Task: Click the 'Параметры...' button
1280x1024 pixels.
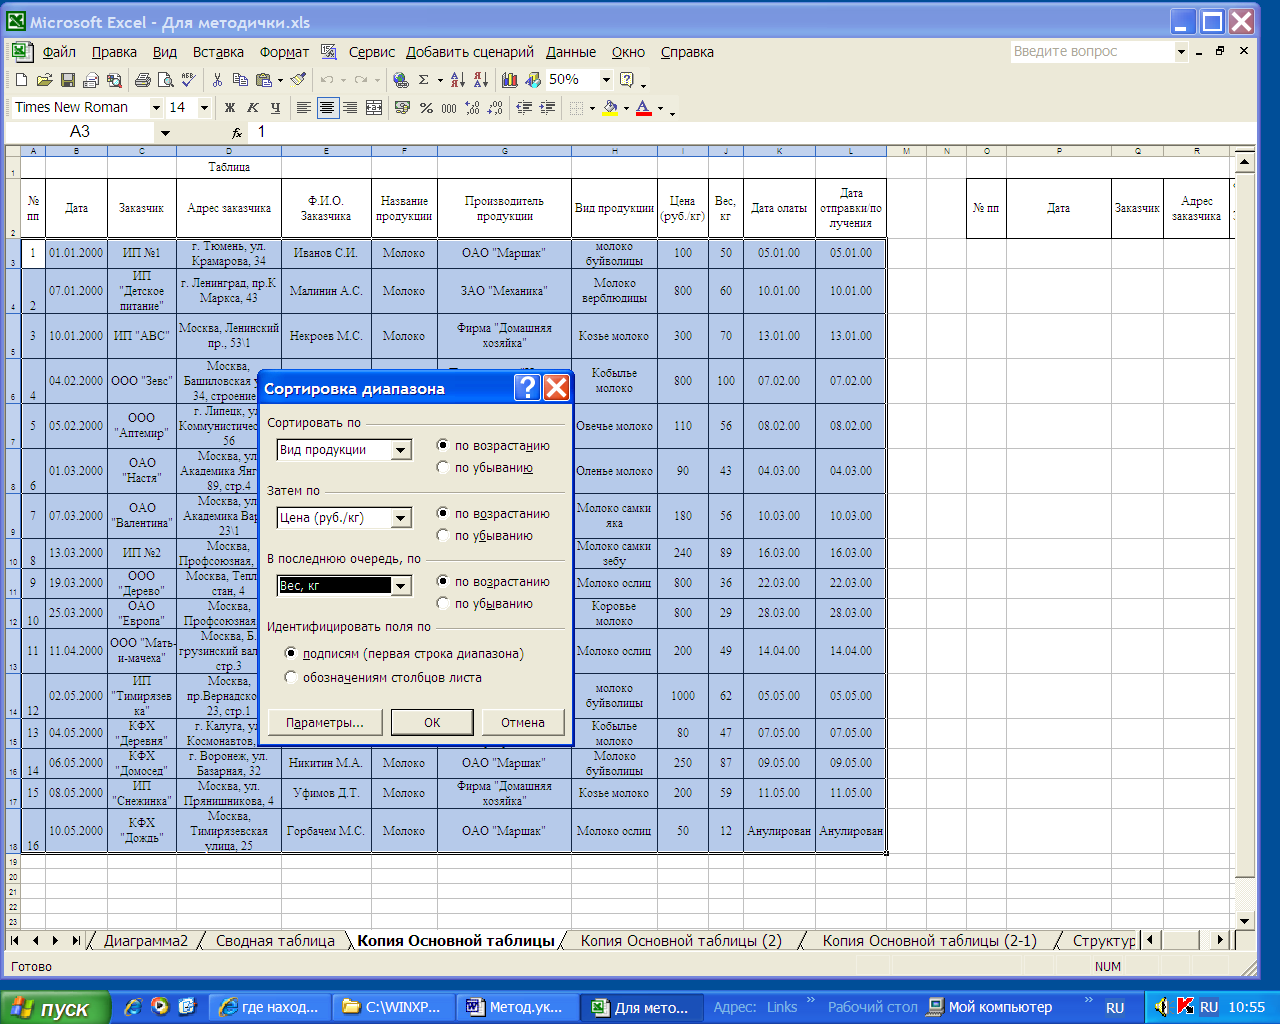Action: (x=324, y=722)
